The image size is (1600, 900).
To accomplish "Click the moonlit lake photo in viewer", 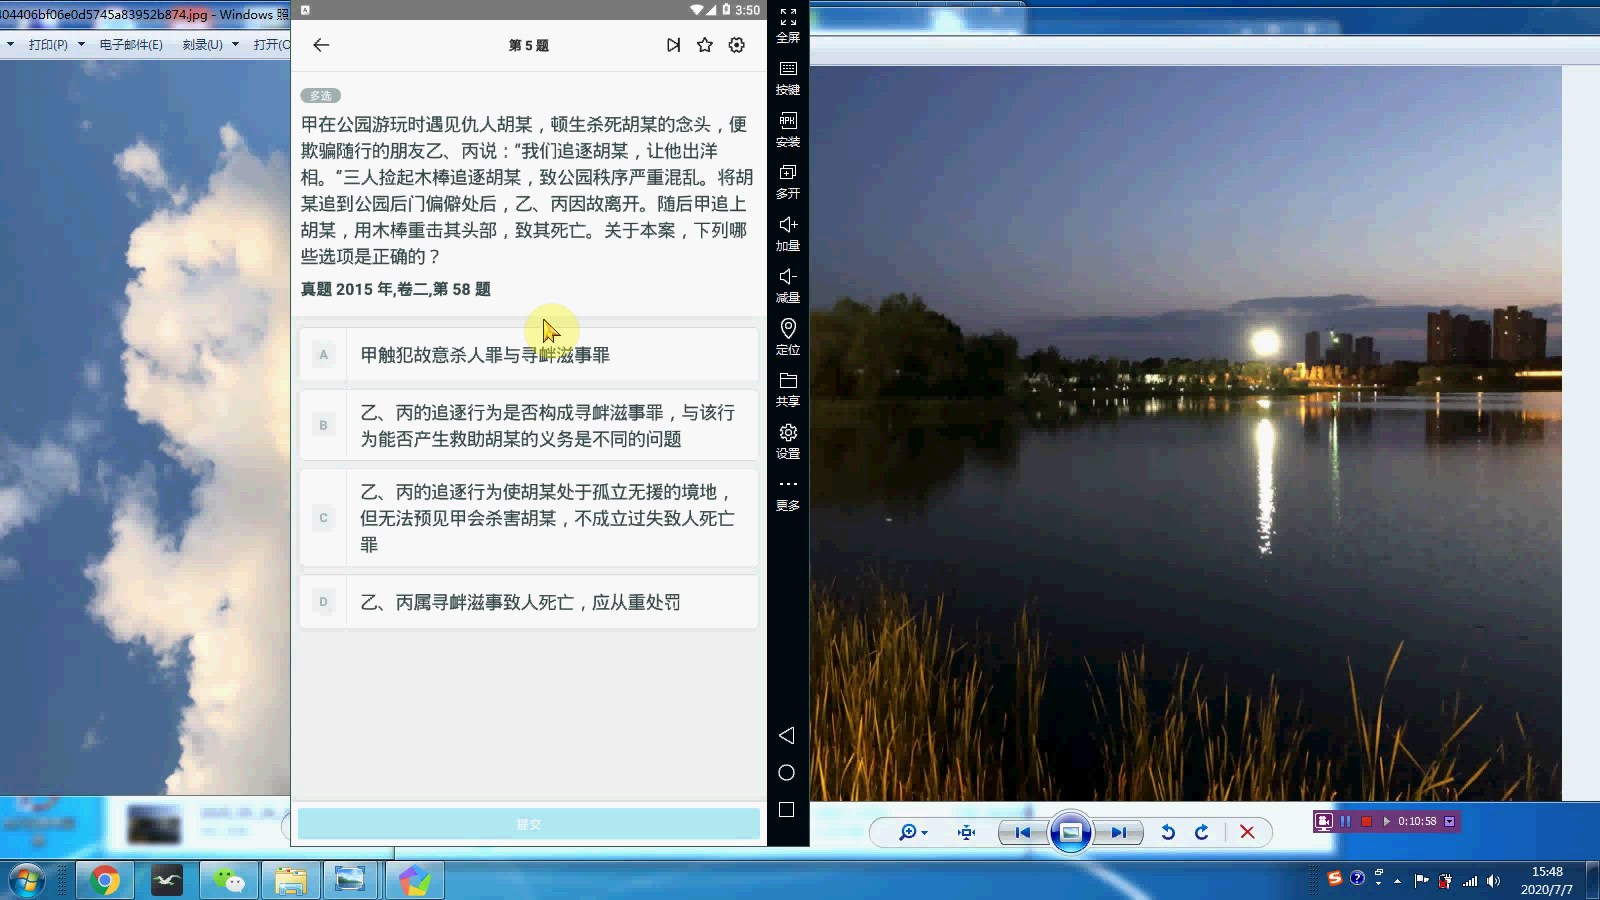I will (x=1185, y=433).
